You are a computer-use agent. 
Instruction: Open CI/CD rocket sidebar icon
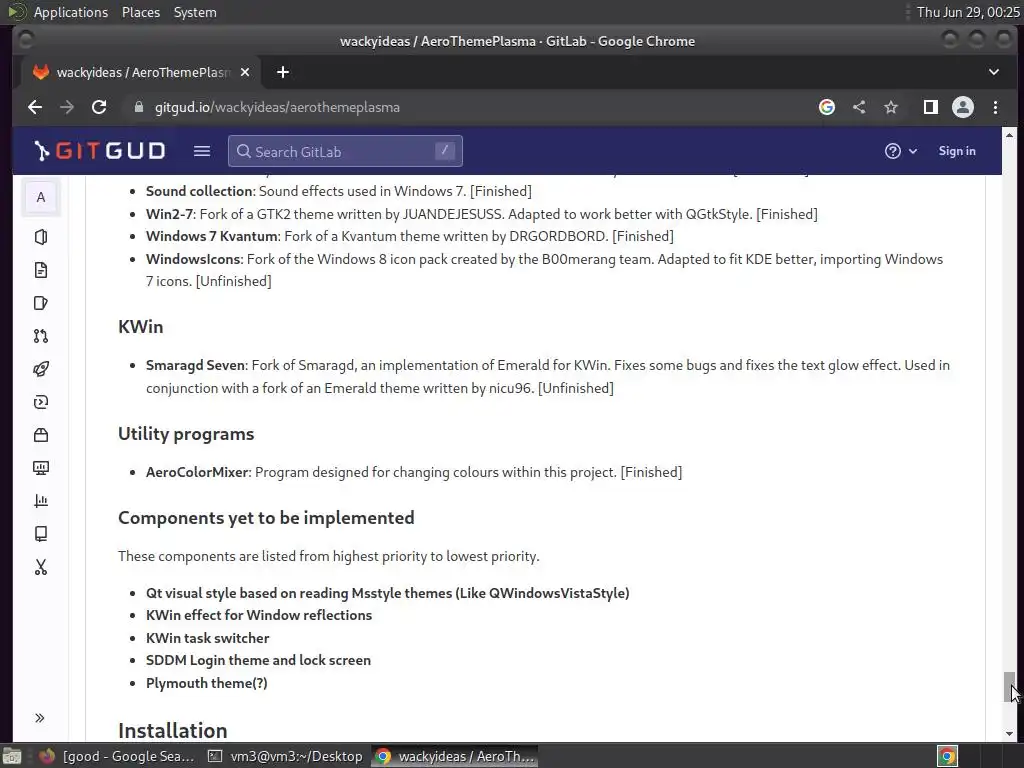click(40, 369)
